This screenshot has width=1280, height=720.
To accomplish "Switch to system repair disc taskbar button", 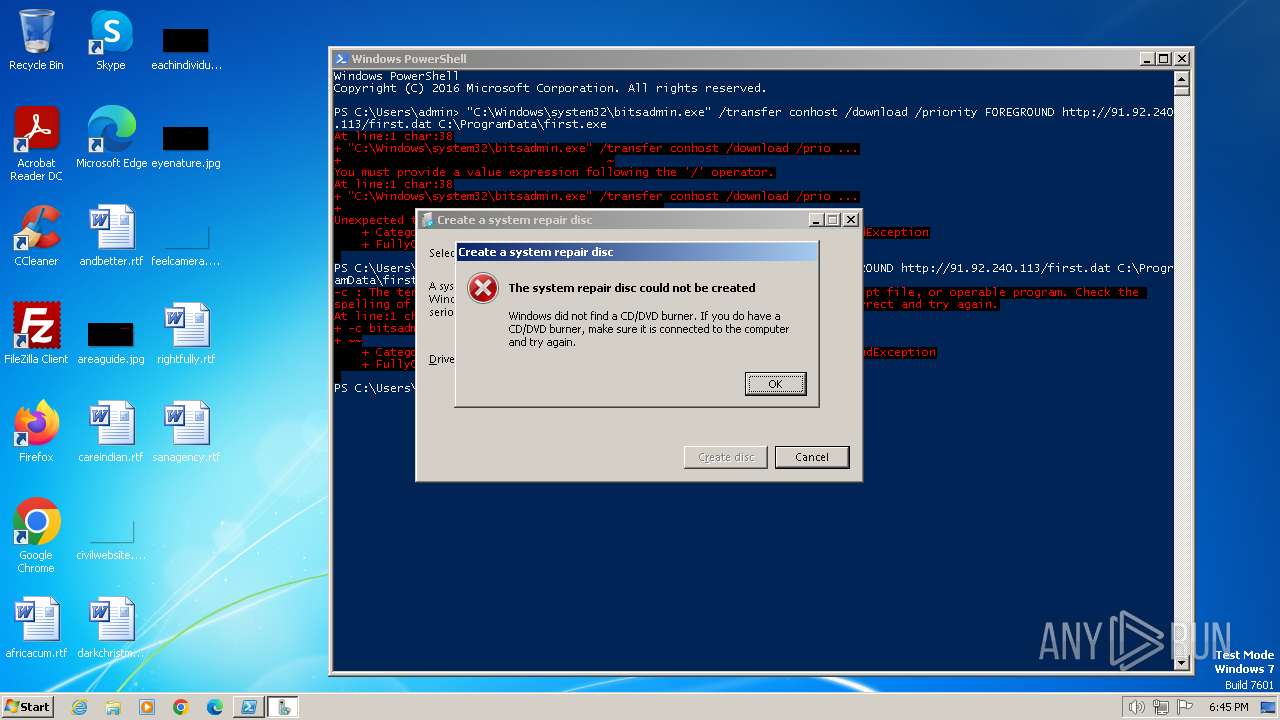I will pyautogui.click(x=283, y=707).
